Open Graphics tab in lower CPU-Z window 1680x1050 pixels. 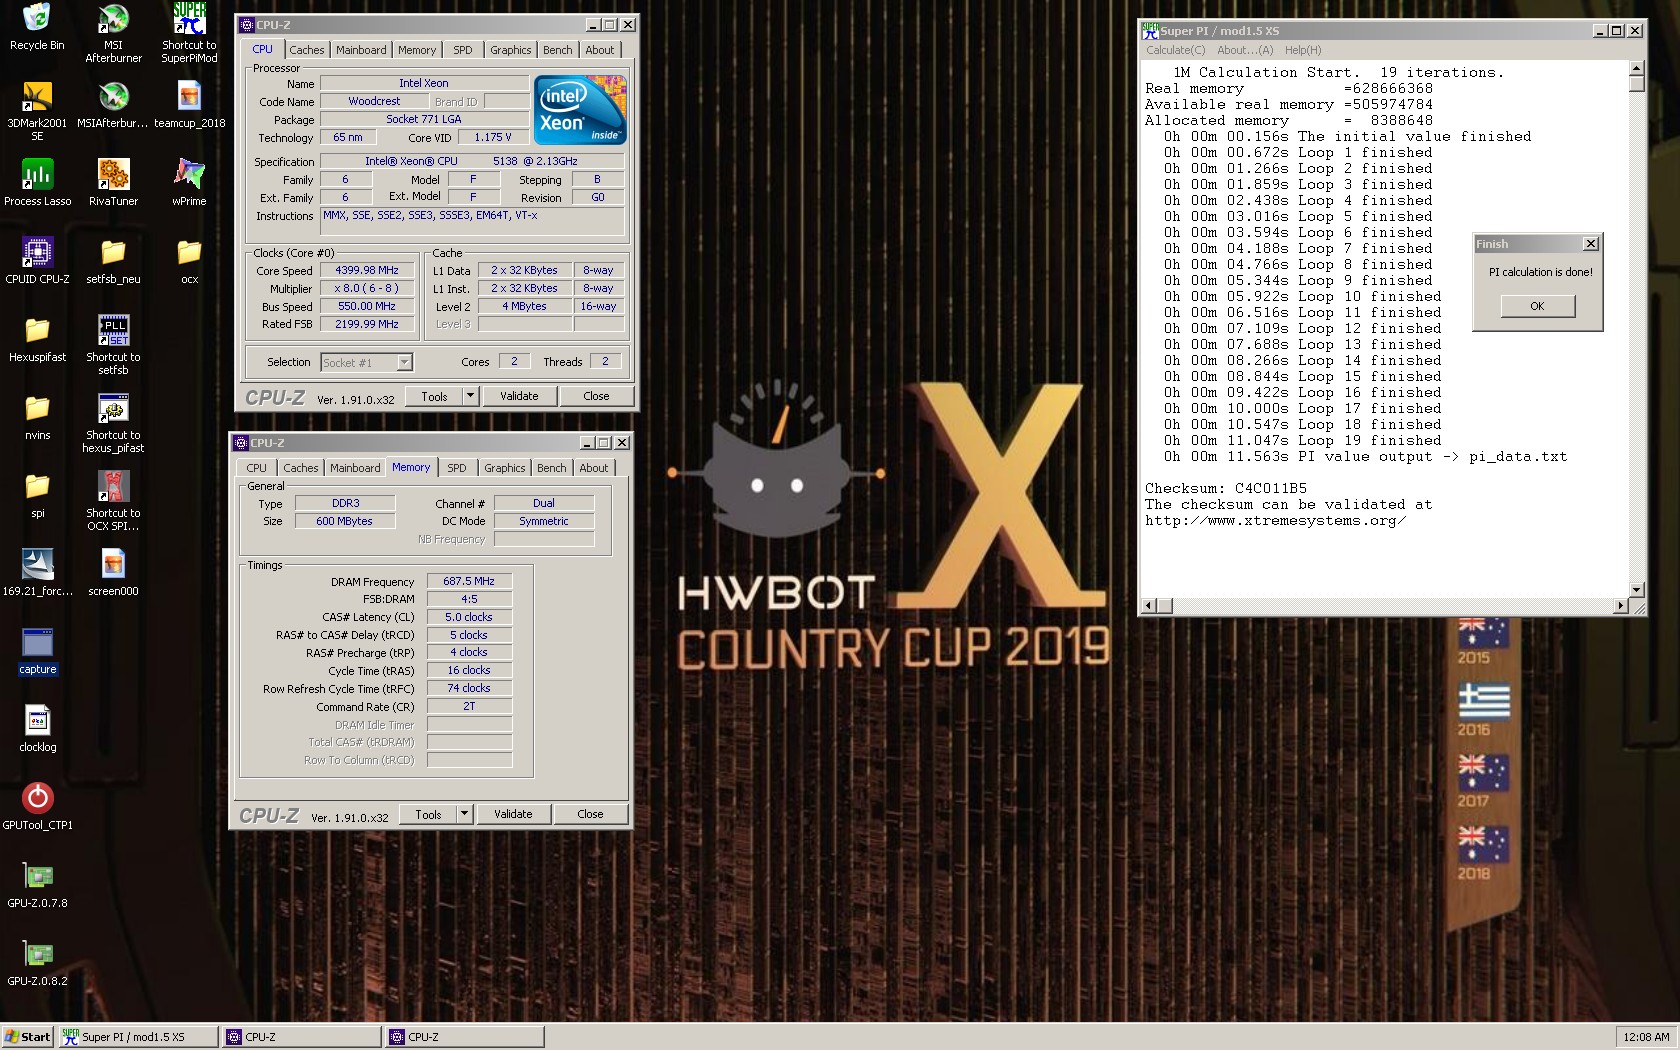click(505, 468)
